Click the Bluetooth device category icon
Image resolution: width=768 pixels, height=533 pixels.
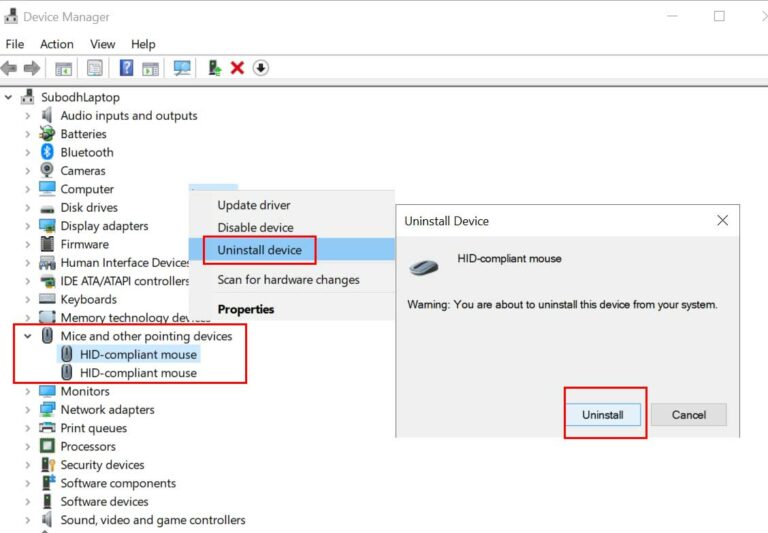point(47,152)
